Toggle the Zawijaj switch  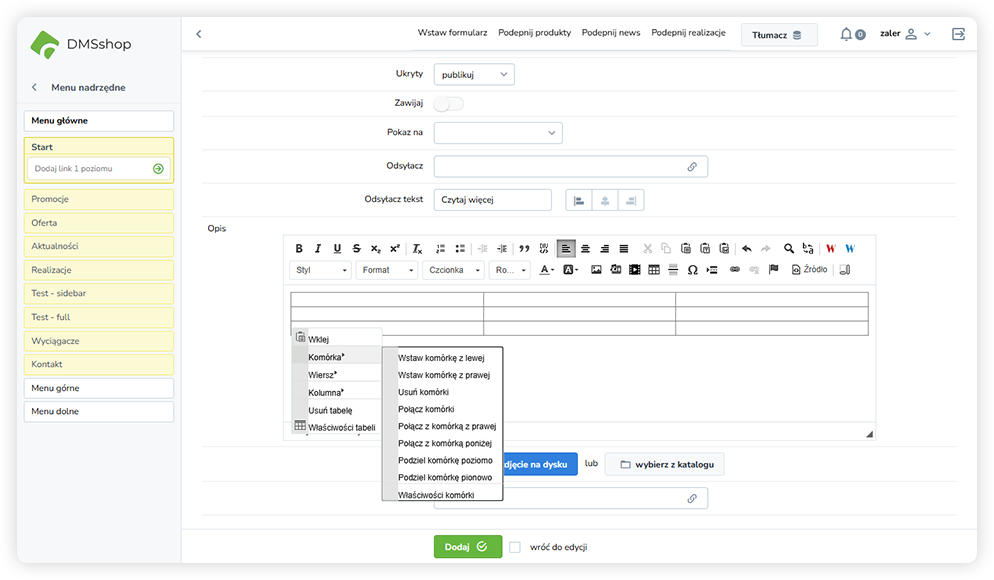[x=449, y=103]
